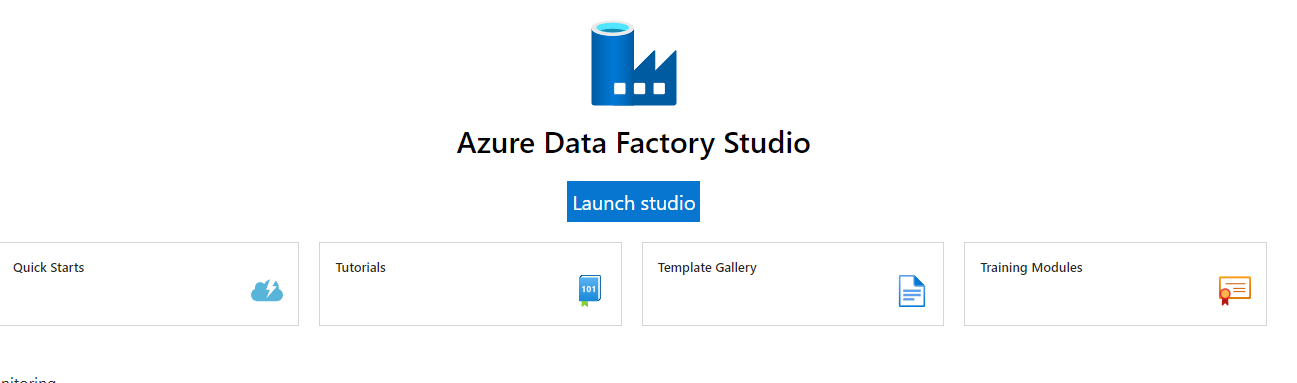Select the Template Gallery card tile
Viewport: 1297px width, 383px height.
pos(793,284)
